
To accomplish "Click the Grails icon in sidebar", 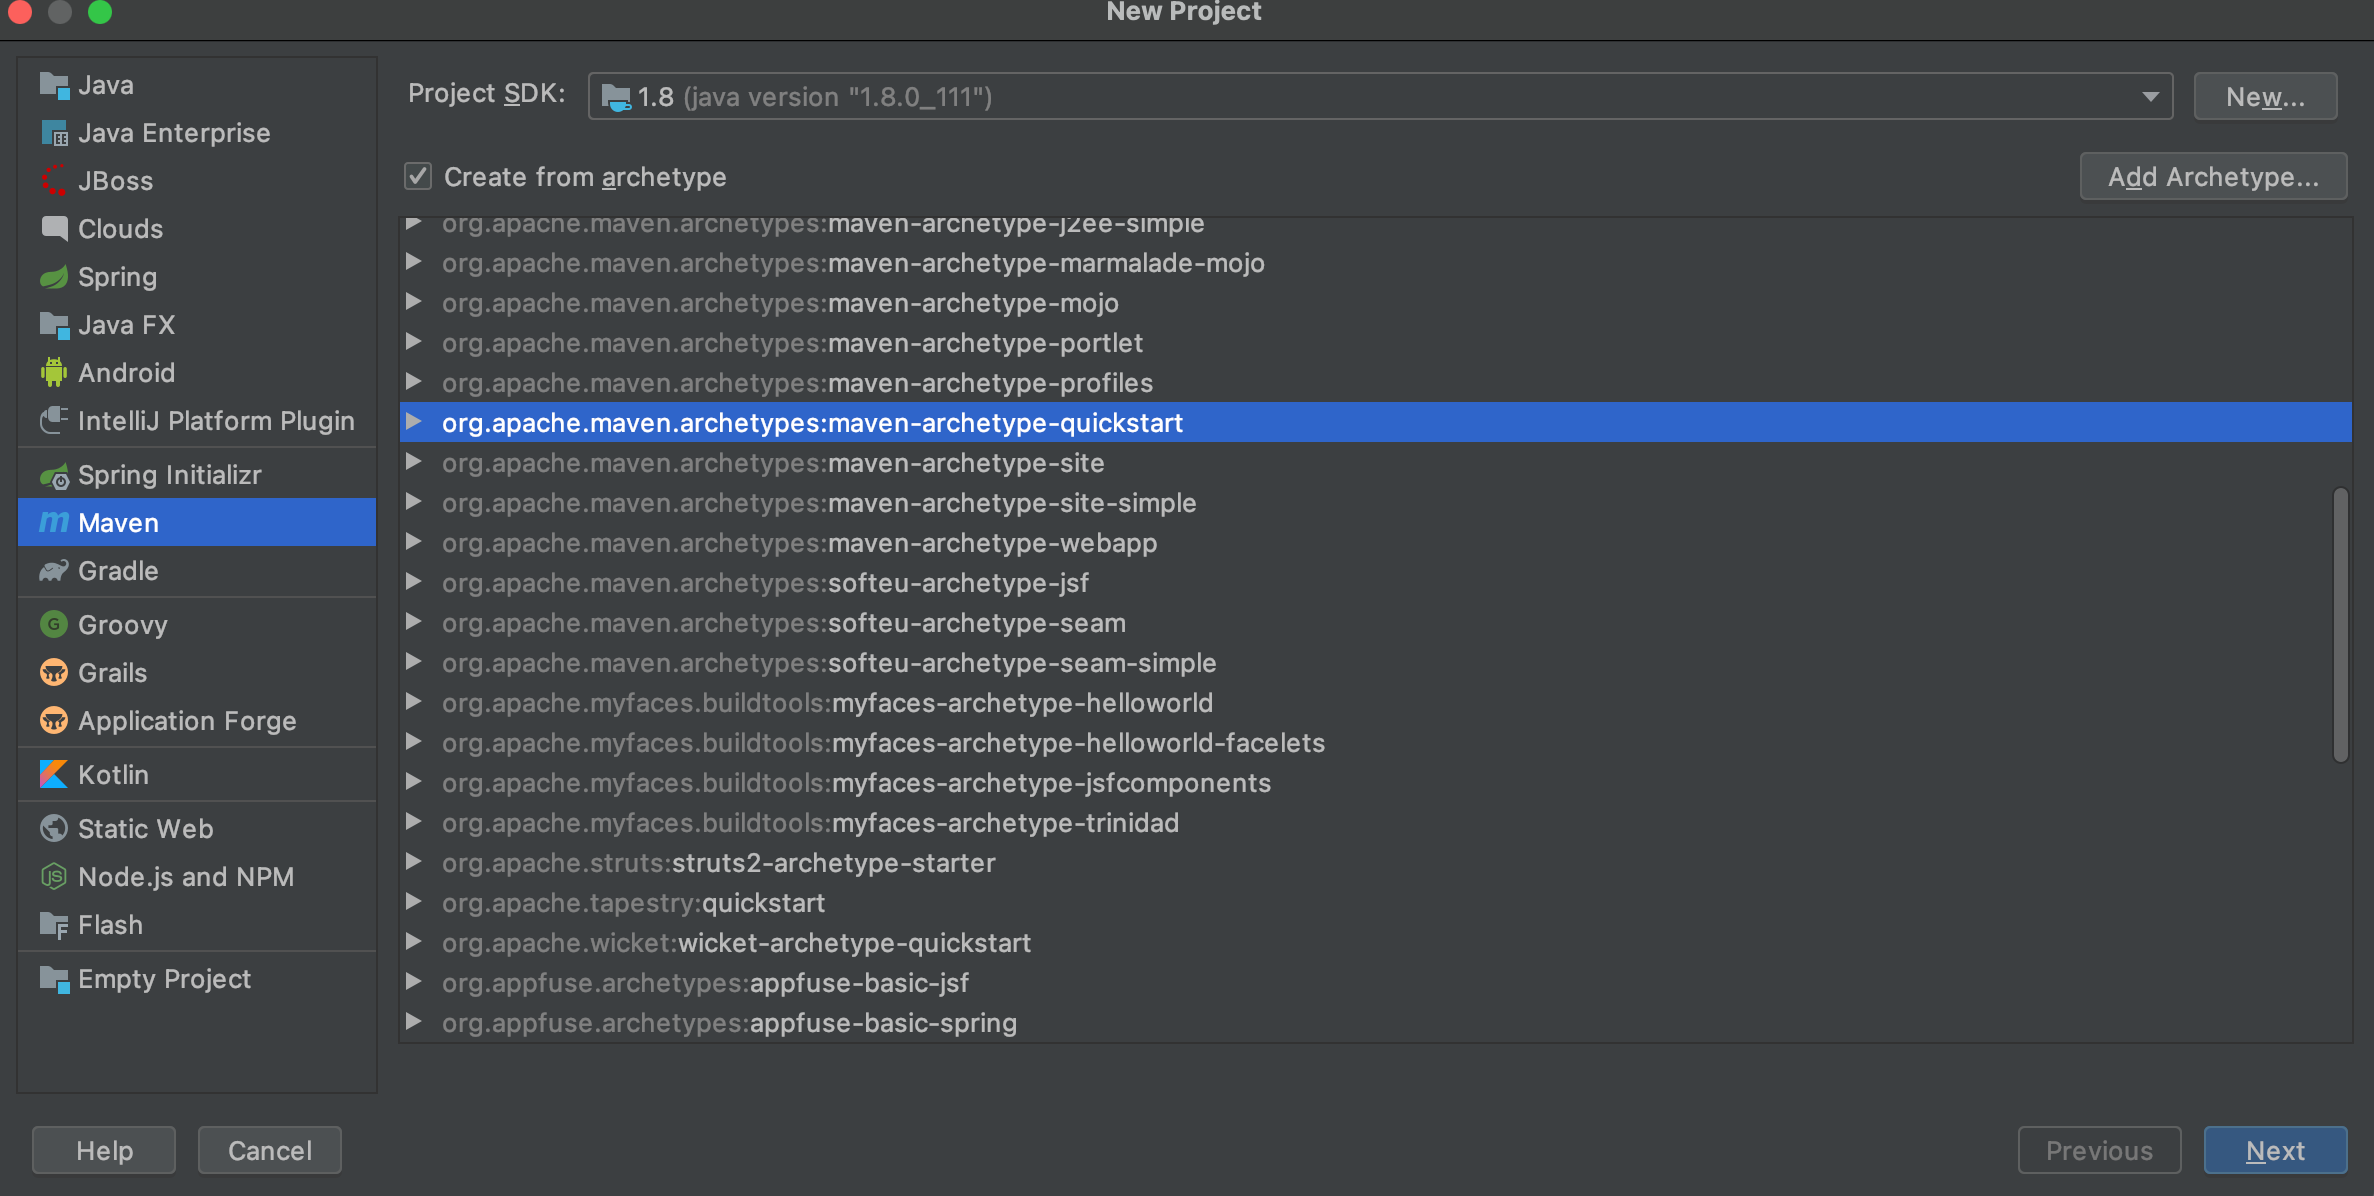I will pyautogui.click(x=53, y=673).
